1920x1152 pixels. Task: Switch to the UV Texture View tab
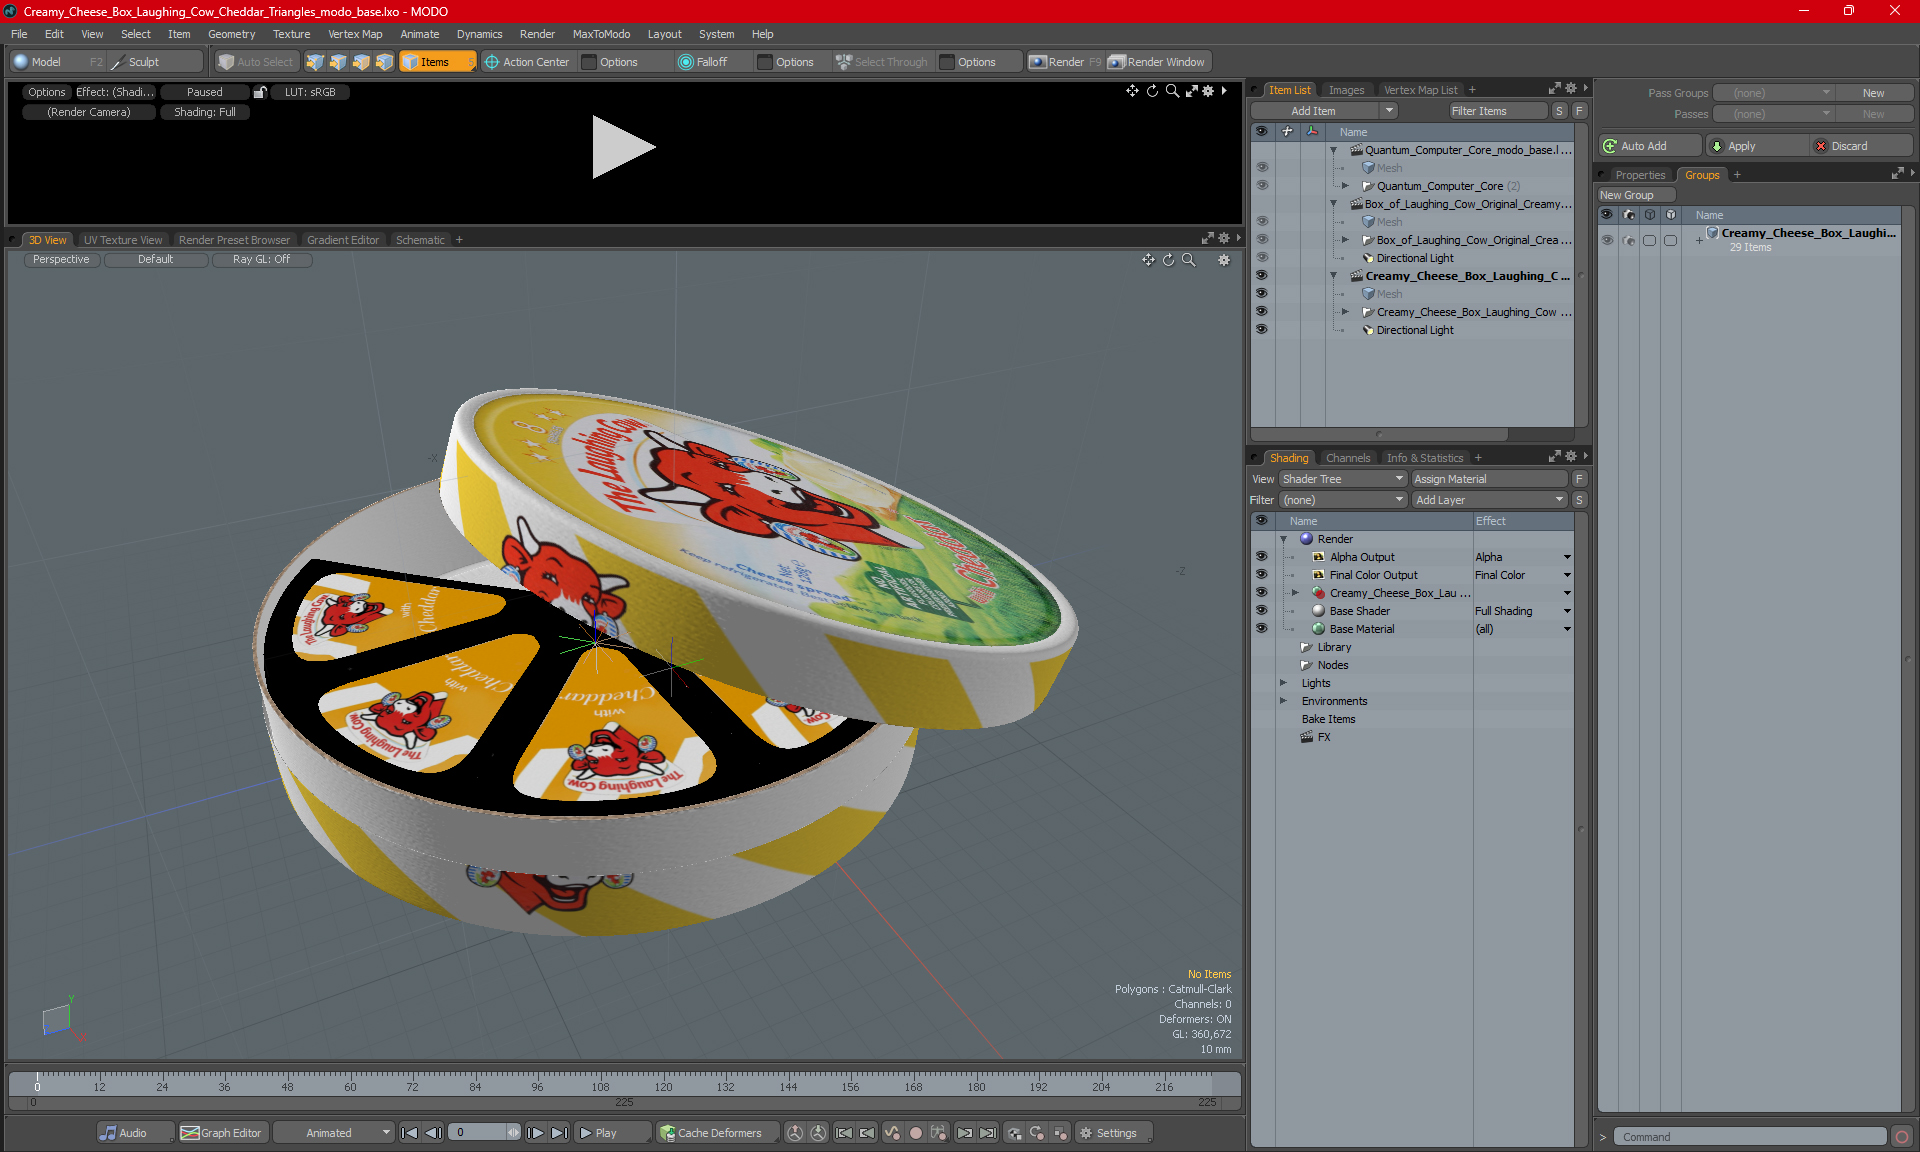pyautogui.click(x=122, y=240)
